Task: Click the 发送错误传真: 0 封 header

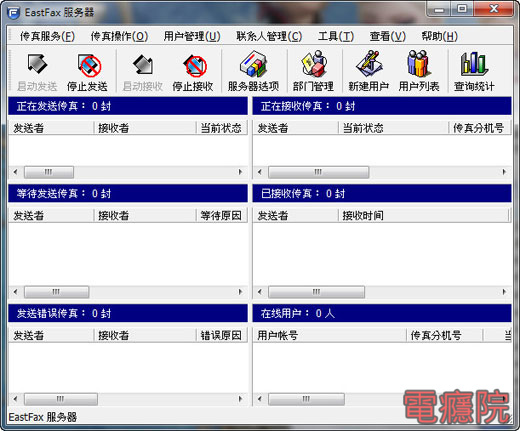Action: coord(128,313)
